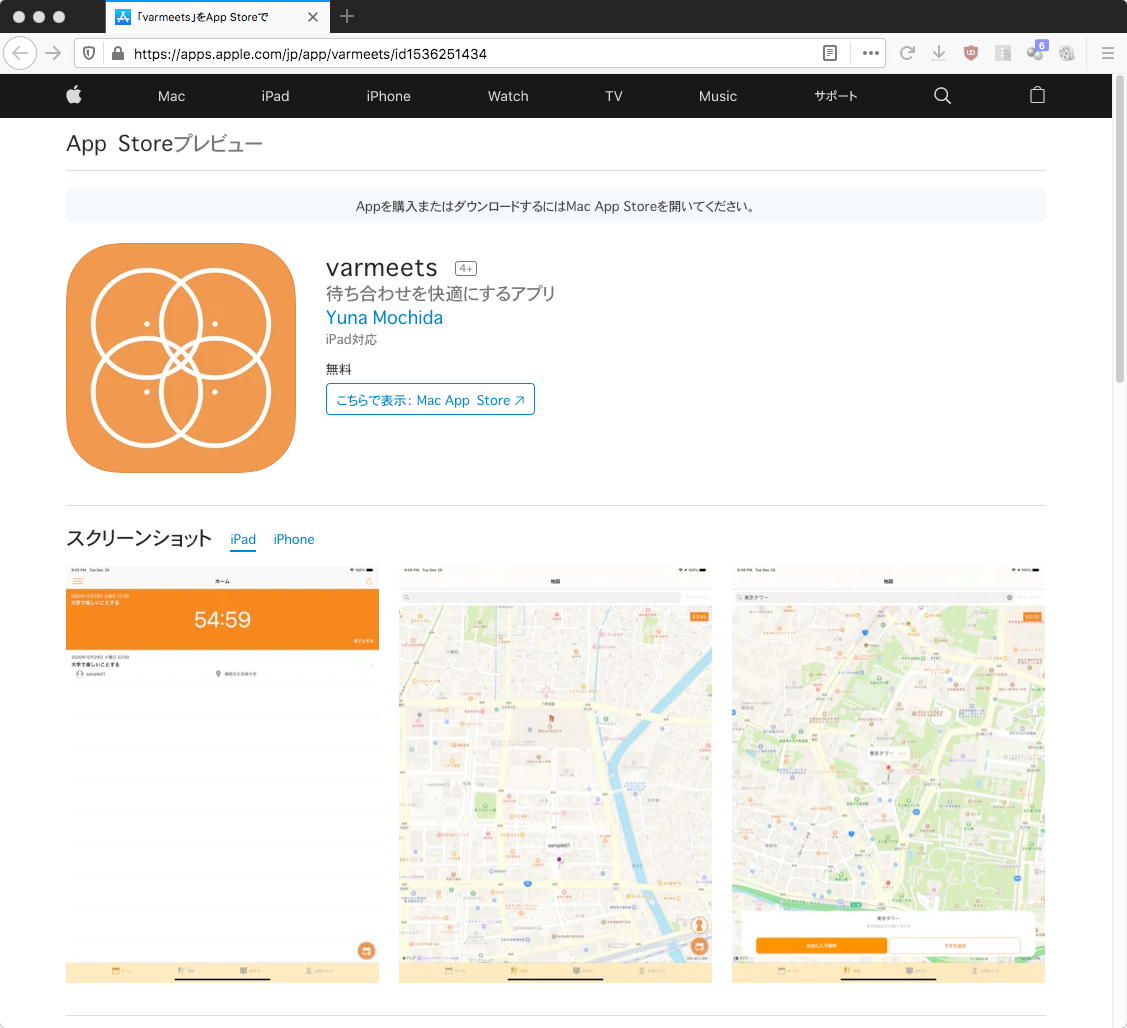Click the varmeets app title
The height and width of the screenshot is (1028, 1127).
[382, 268]
